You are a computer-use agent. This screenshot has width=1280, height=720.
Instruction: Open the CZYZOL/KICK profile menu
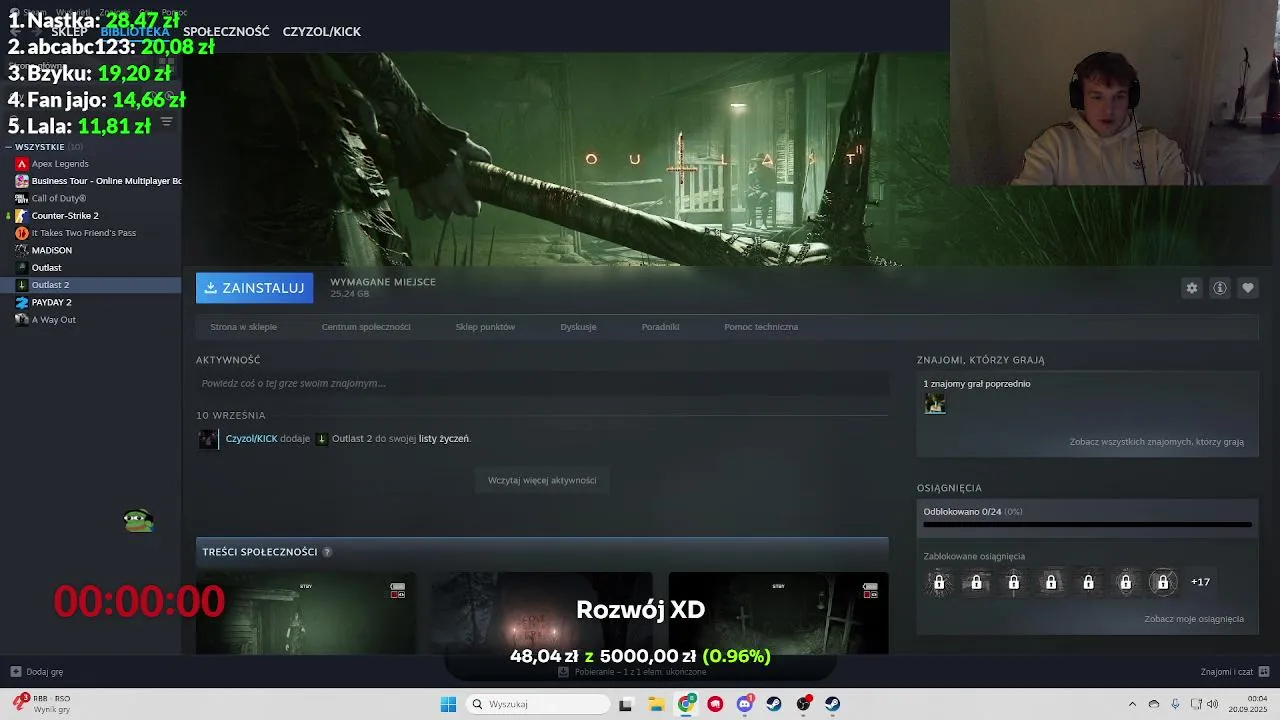pos(322,32)
